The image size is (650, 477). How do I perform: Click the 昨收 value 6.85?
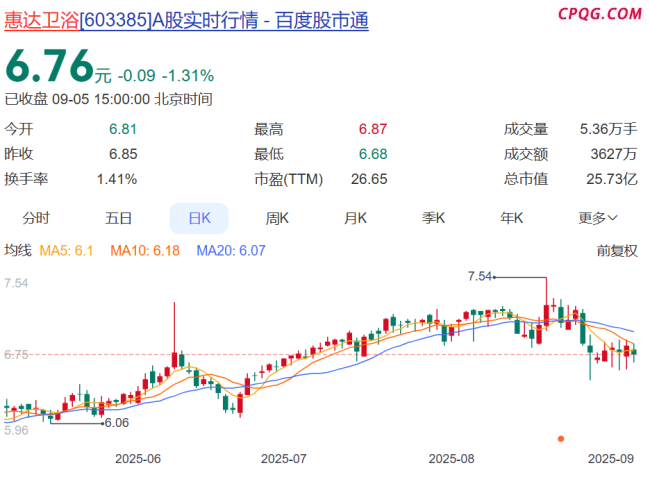pos(123,154)
